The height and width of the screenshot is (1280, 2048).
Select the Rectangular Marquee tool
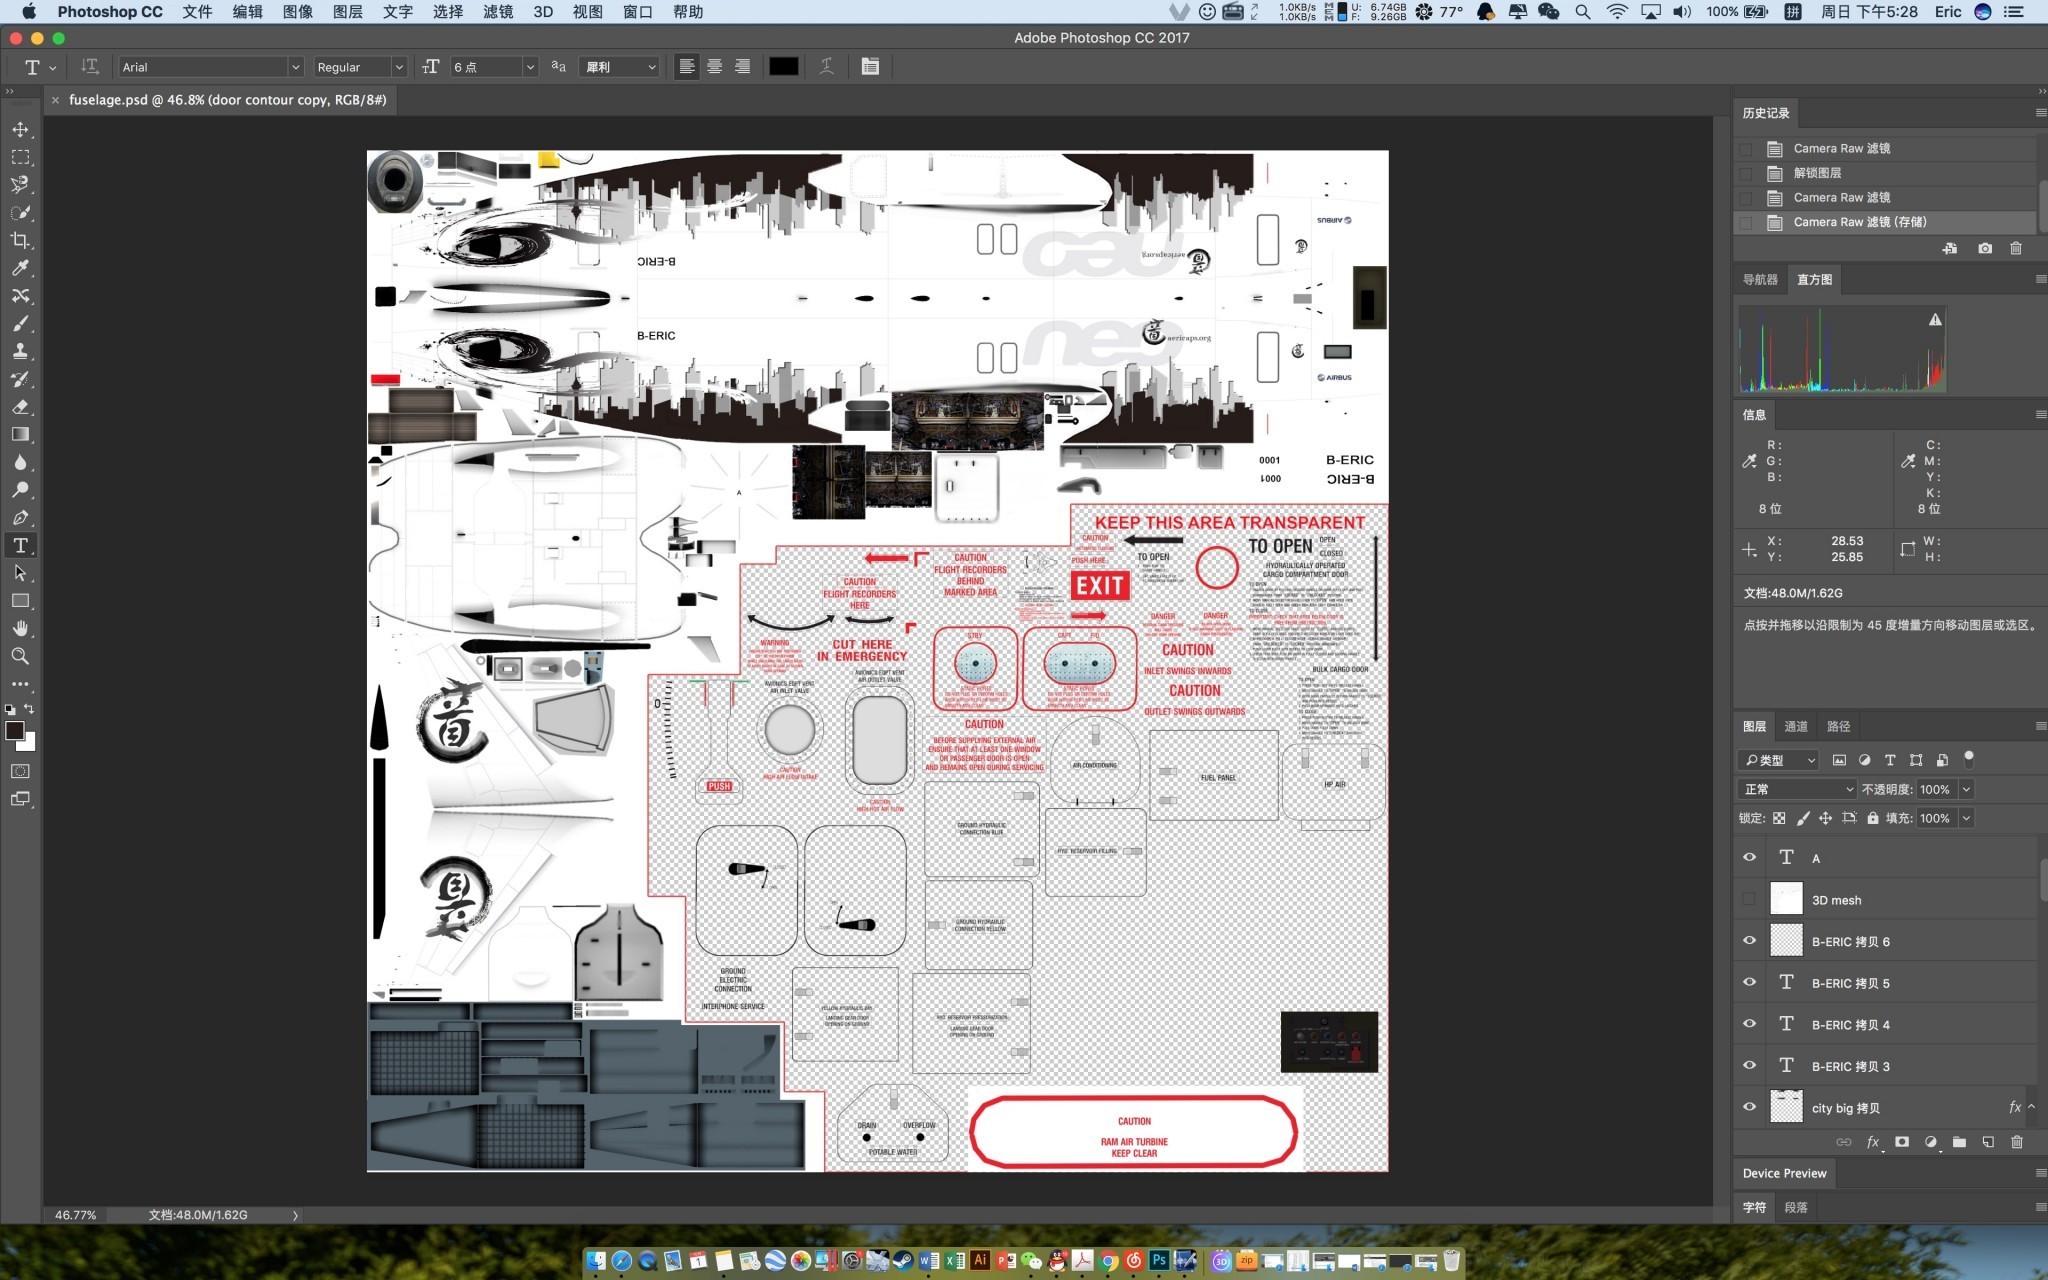20,158
